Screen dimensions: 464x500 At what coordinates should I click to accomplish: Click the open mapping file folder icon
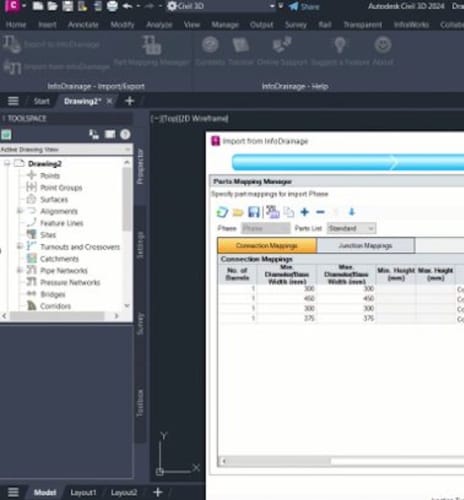(x=238, y=212)
